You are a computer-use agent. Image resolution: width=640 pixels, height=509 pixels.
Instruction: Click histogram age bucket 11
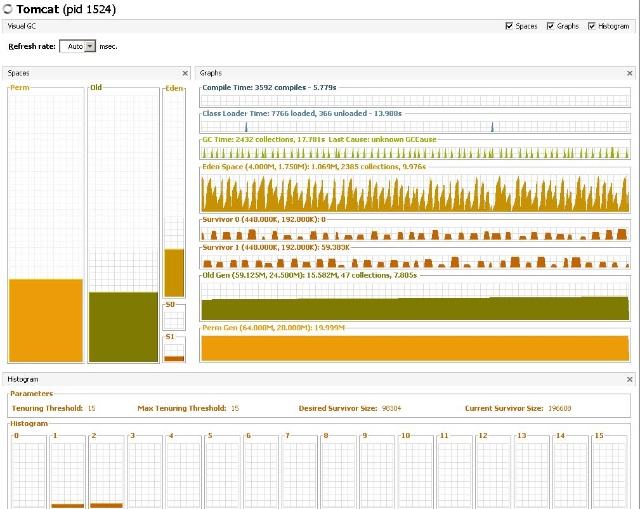tap(455, 473)
